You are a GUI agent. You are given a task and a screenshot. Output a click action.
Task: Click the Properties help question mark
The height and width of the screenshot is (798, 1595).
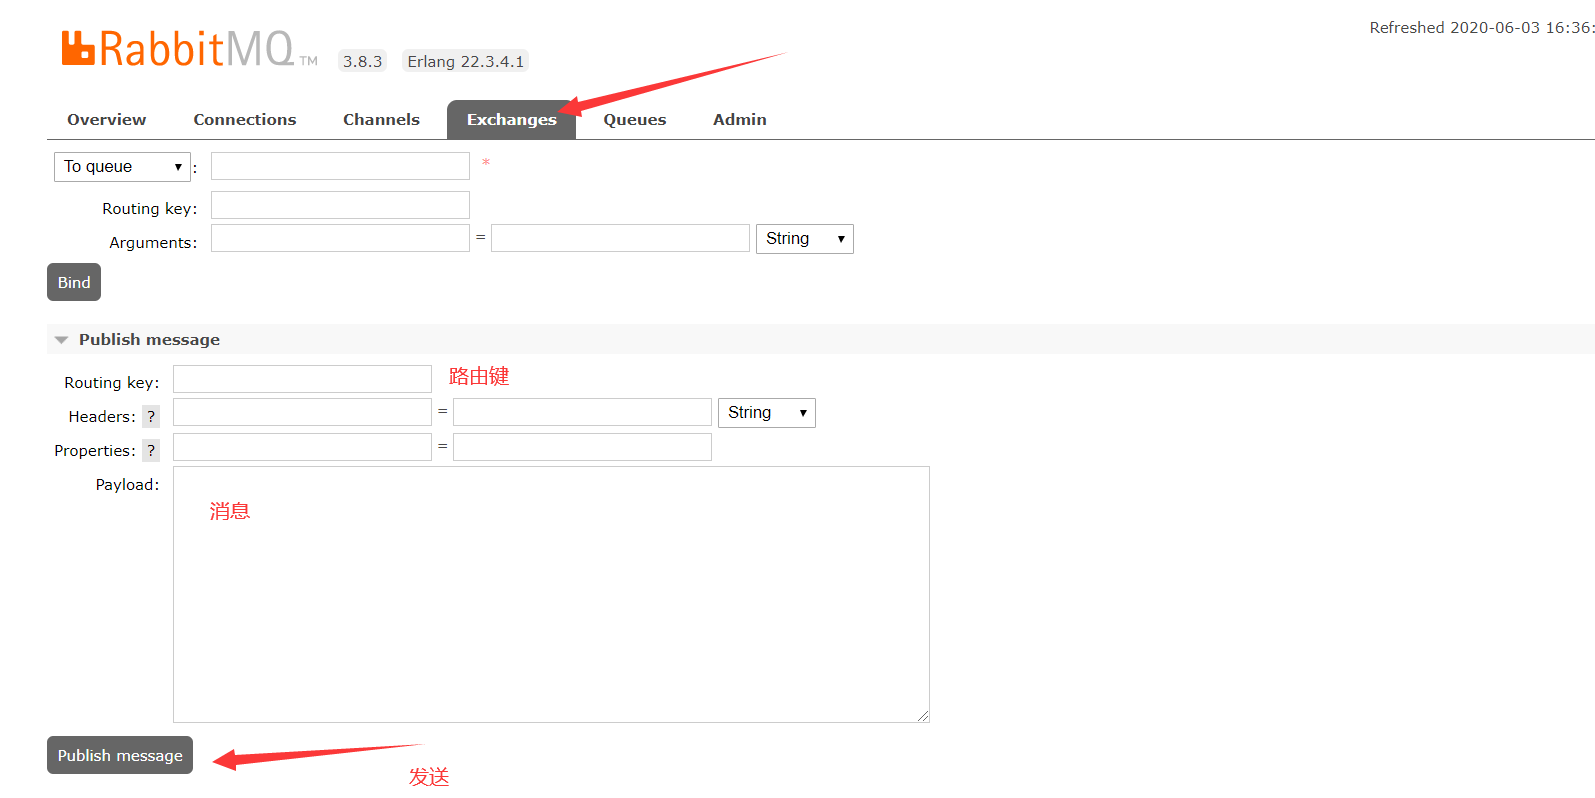(x=151, y=451)
